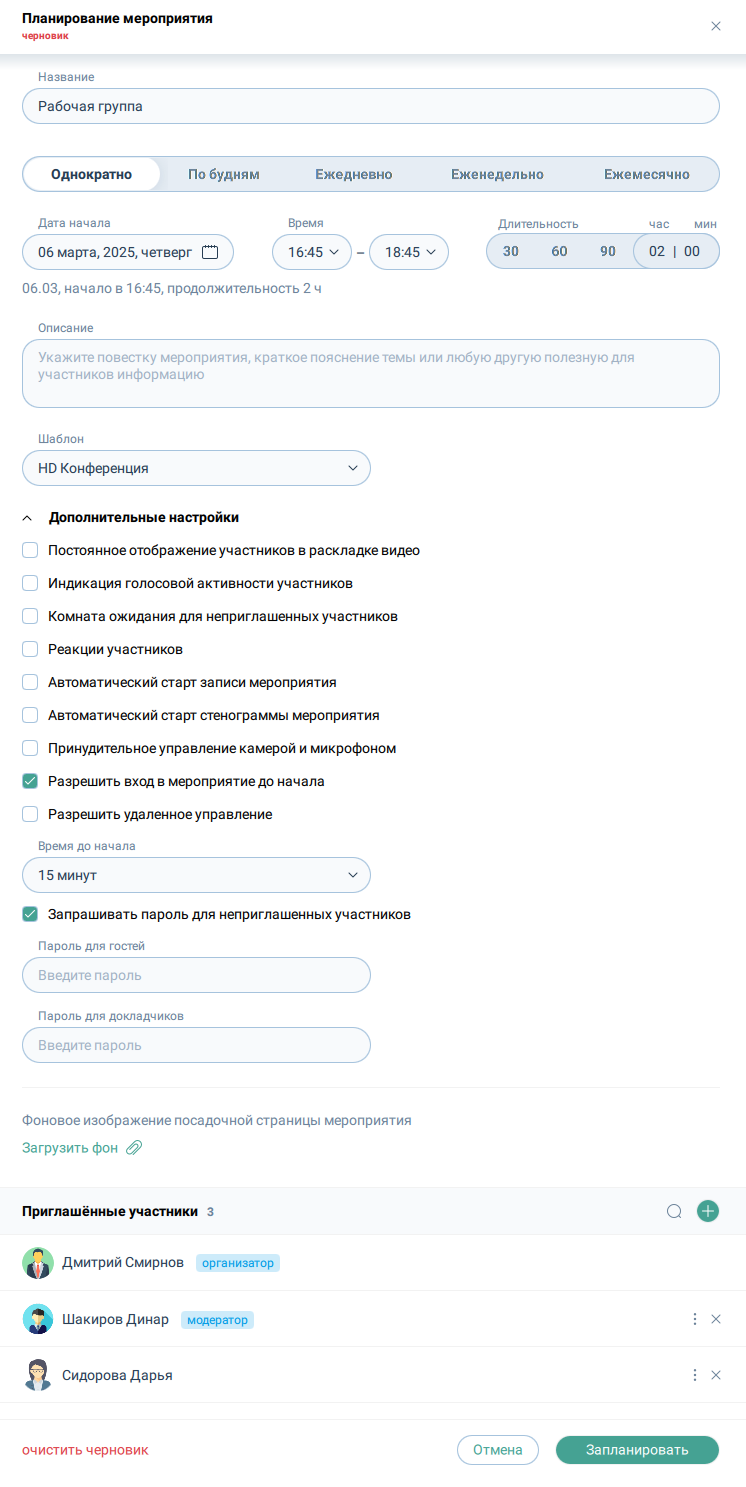Viewport: 746px width, 1487px height.
Task: Open the Шаблон dropdown HD Конференция
Action: (x=196, y=468)
